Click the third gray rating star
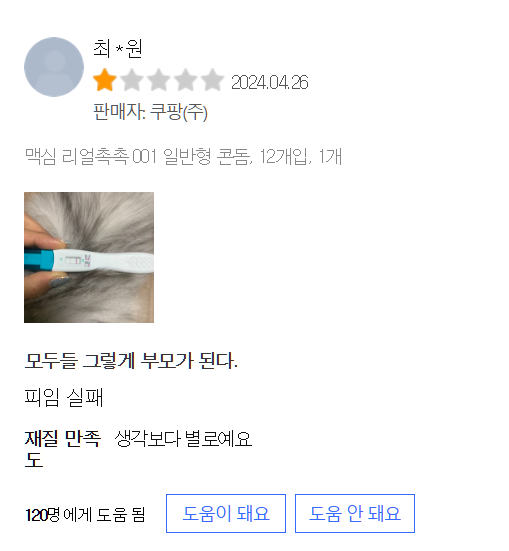This screenshot has width=509, height=551. pyautogui.click(x=159, y=80)
